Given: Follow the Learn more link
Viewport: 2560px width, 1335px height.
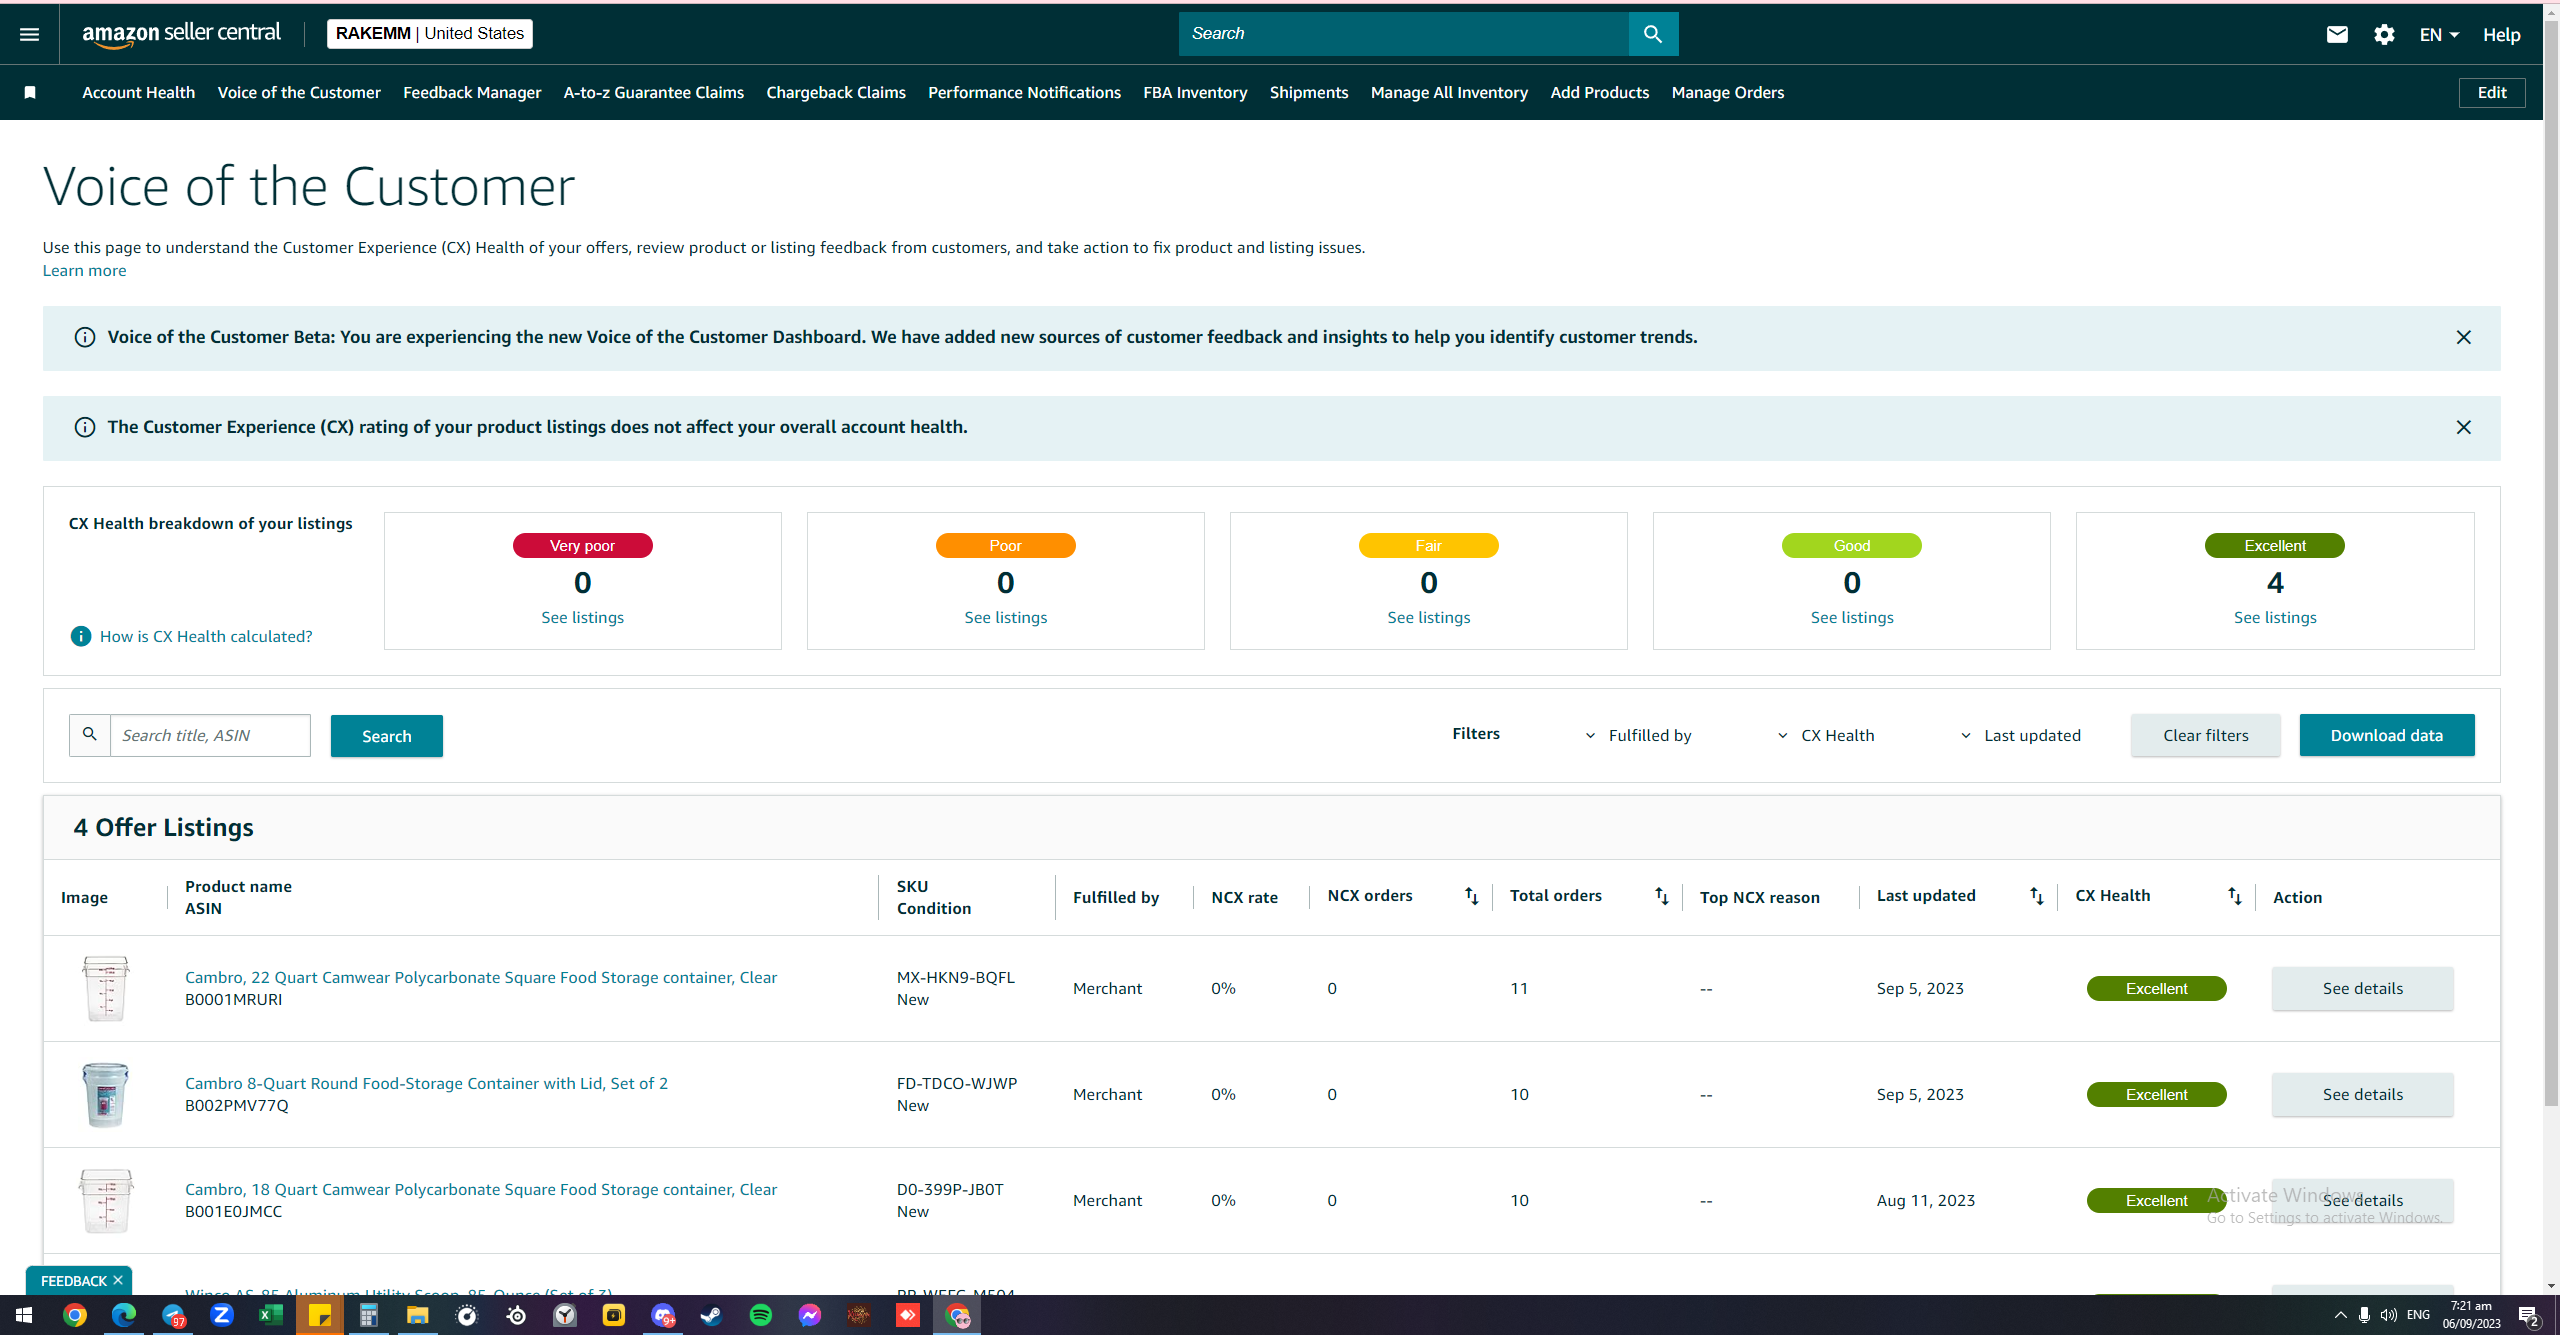Looking at the screenshot, I should [84, 270].
